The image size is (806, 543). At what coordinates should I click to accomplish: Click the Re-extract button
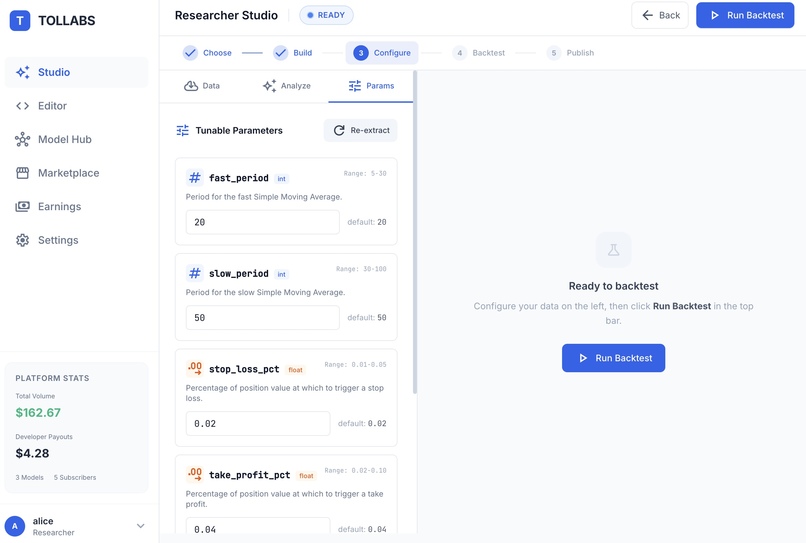point(360,131)
